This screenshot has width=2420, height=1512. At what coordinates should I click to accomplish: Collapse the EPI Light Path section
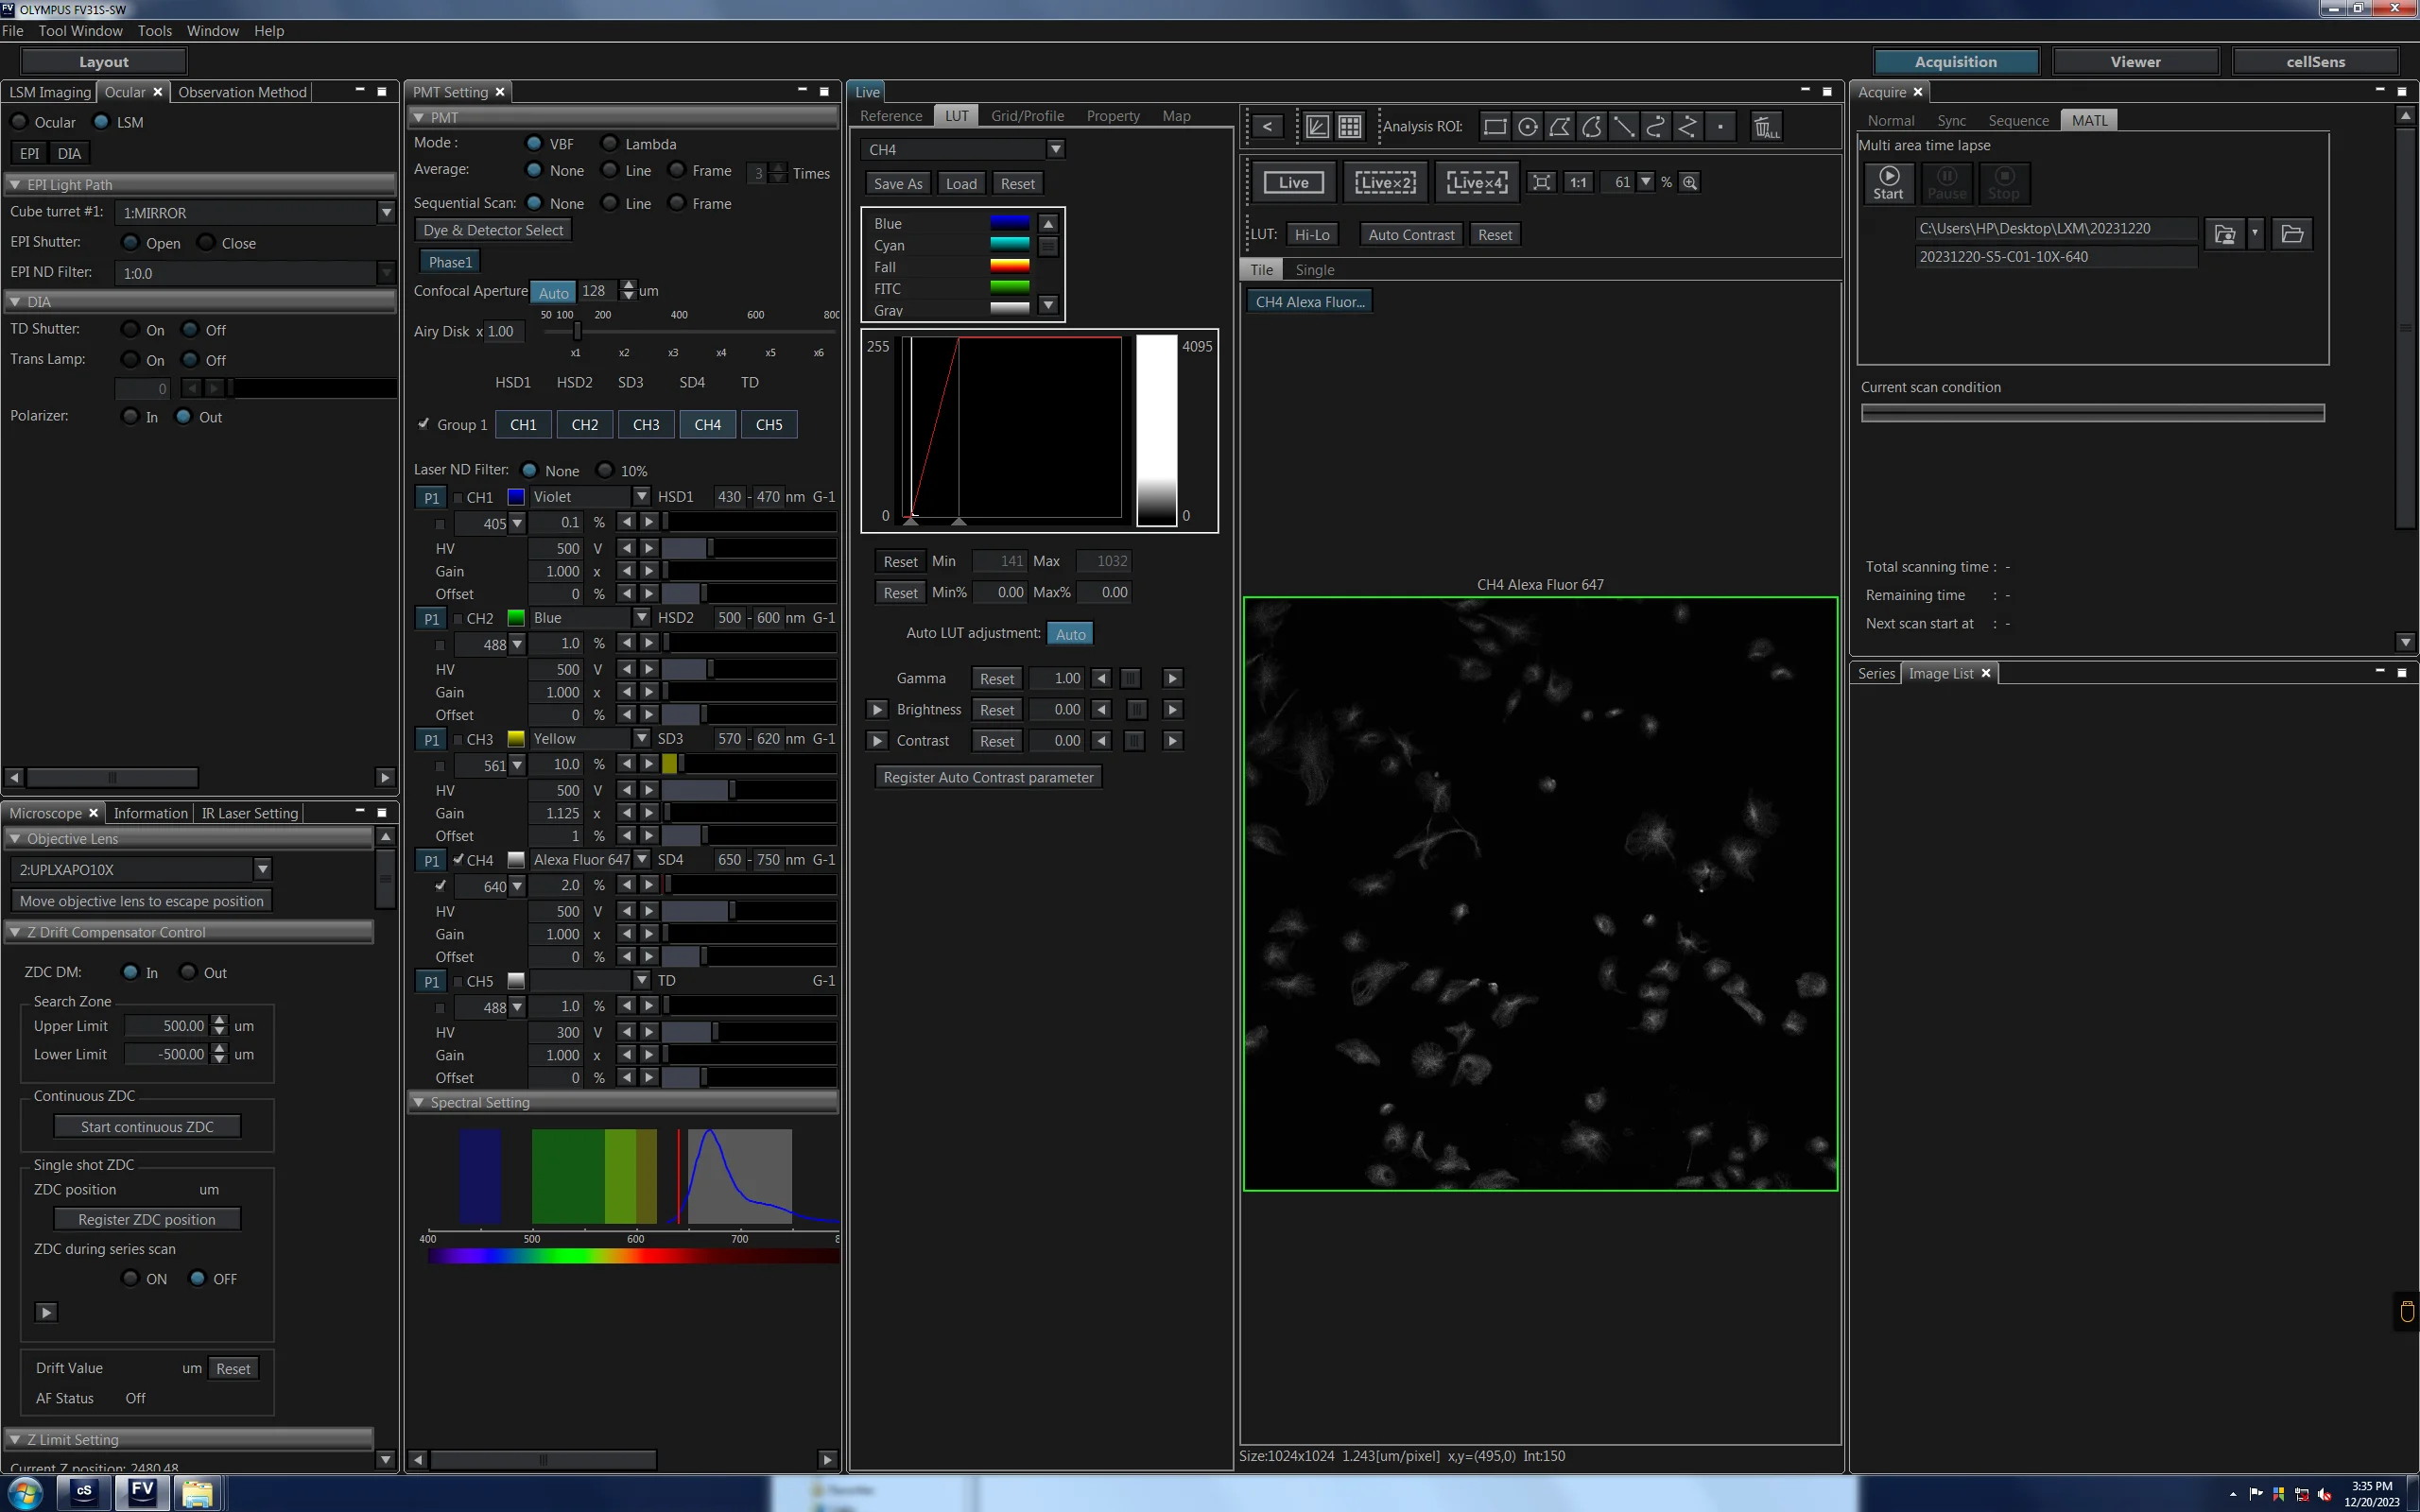(x=15, y=185)
